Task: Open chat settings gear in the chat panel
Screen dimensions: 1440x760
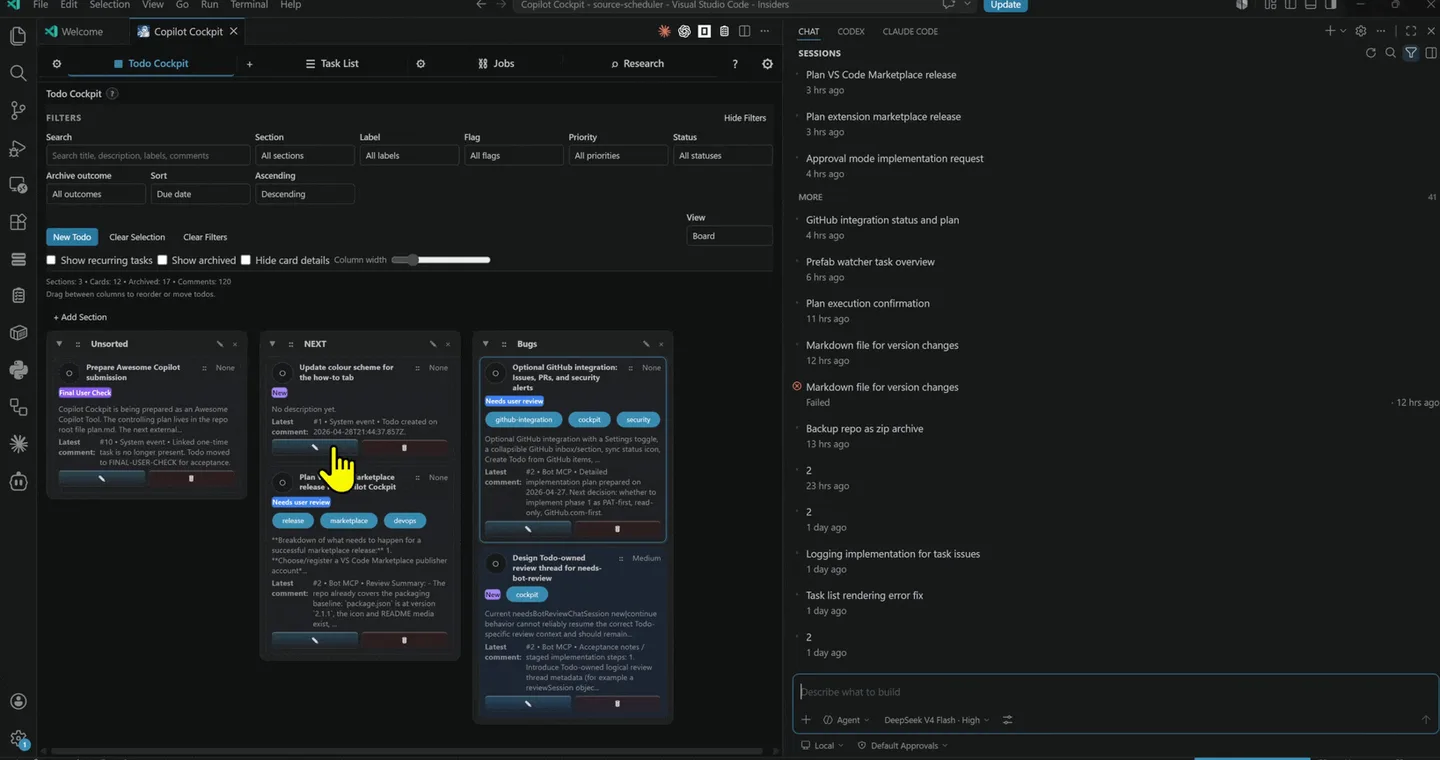Action: pyautogui.click(x=1361, y=31)
